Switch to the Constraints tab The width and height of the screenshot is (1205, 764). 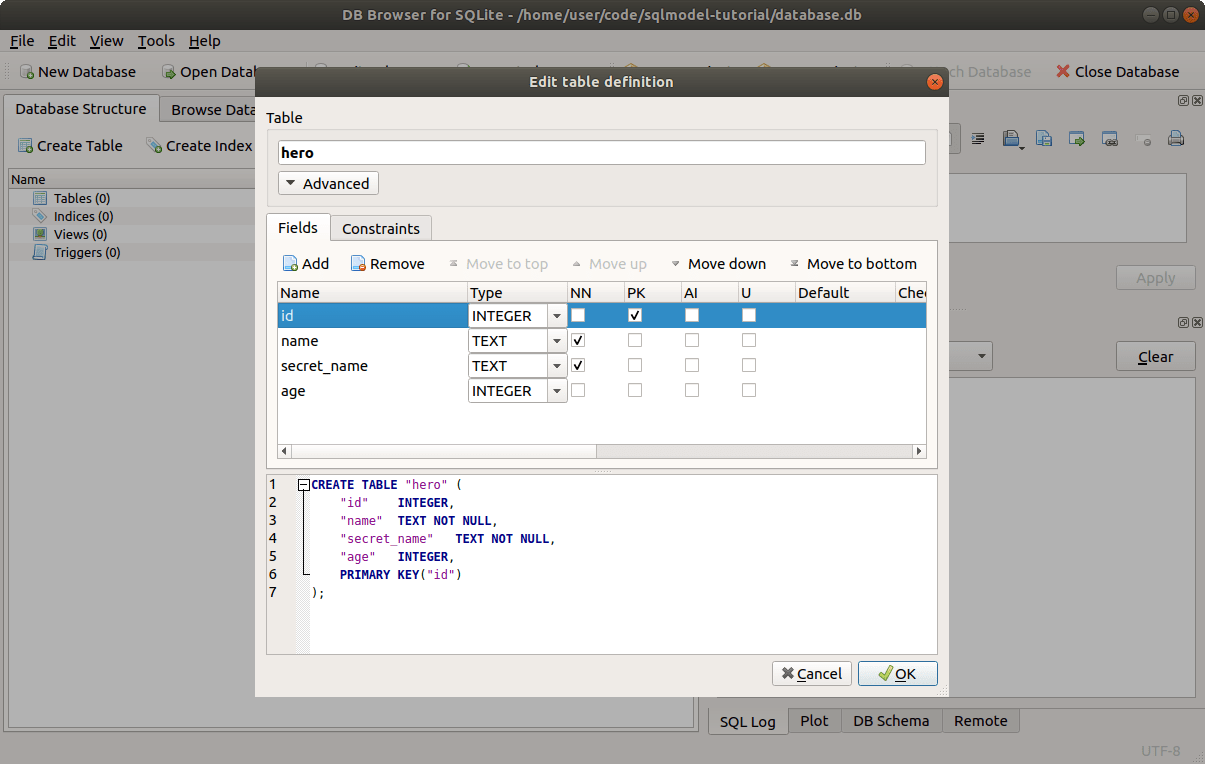pyautogui.click(x=381, y=228)
